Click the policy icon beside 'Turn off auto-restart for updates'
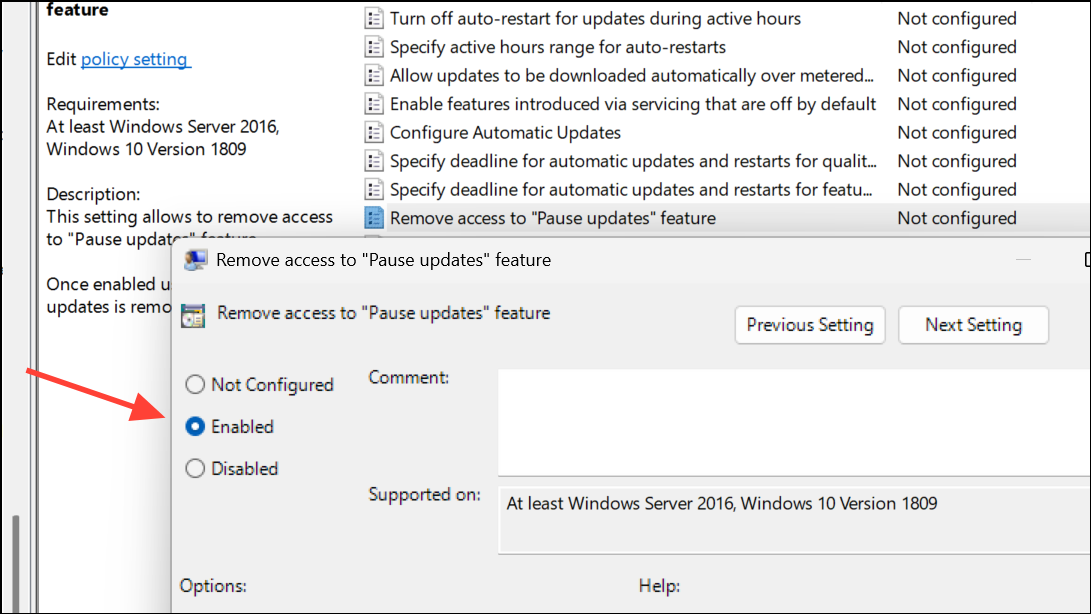Image resolution: width=1091 pixels, height=614 pixels. click(x=374, y=18)
